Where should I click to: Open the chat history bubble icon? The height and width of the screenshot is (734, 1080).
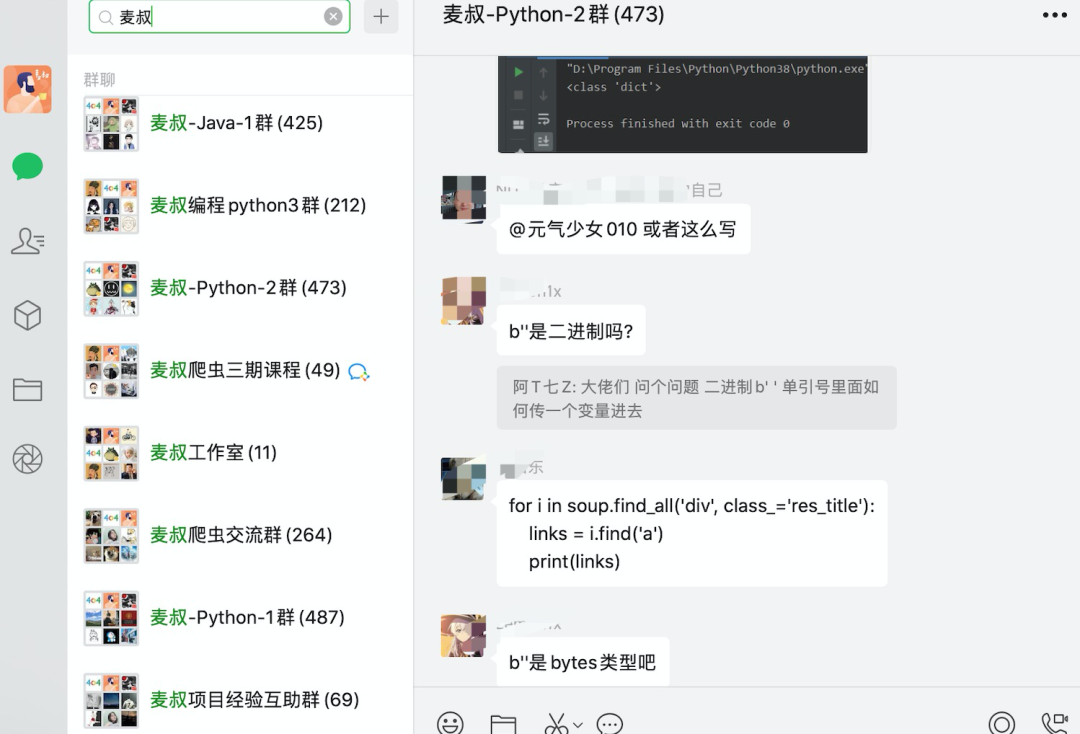[x=610, y=724]
